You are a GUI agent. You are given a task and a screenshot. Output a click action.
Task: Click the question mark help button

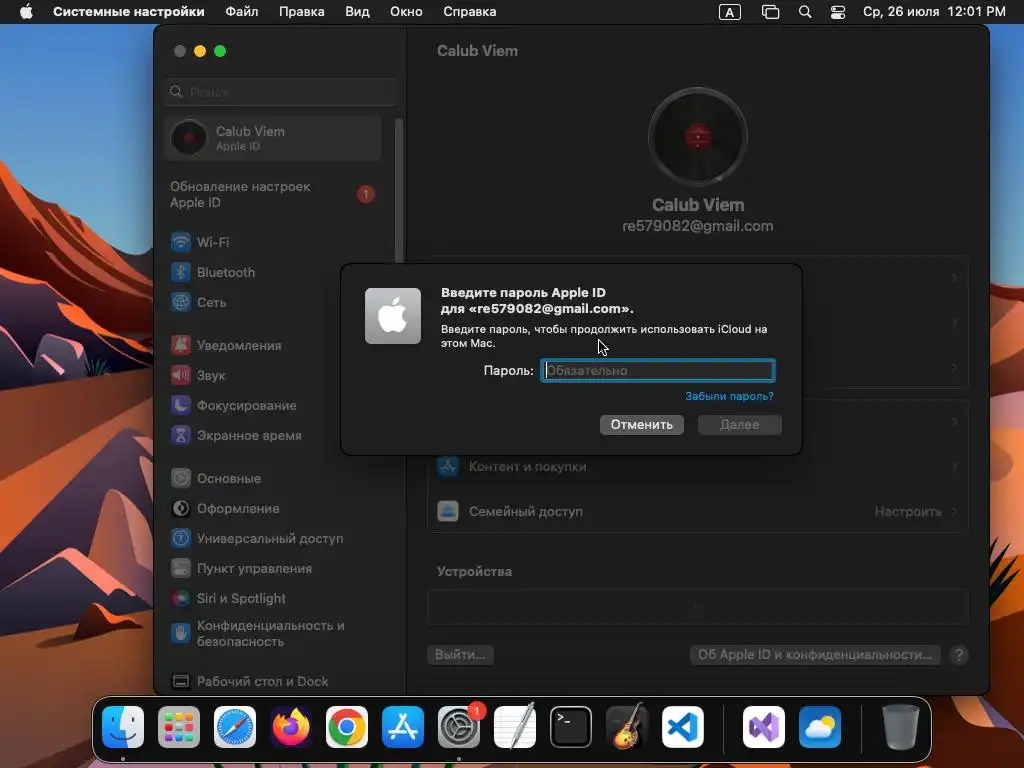pyautogui.click(x=959, y=655)
